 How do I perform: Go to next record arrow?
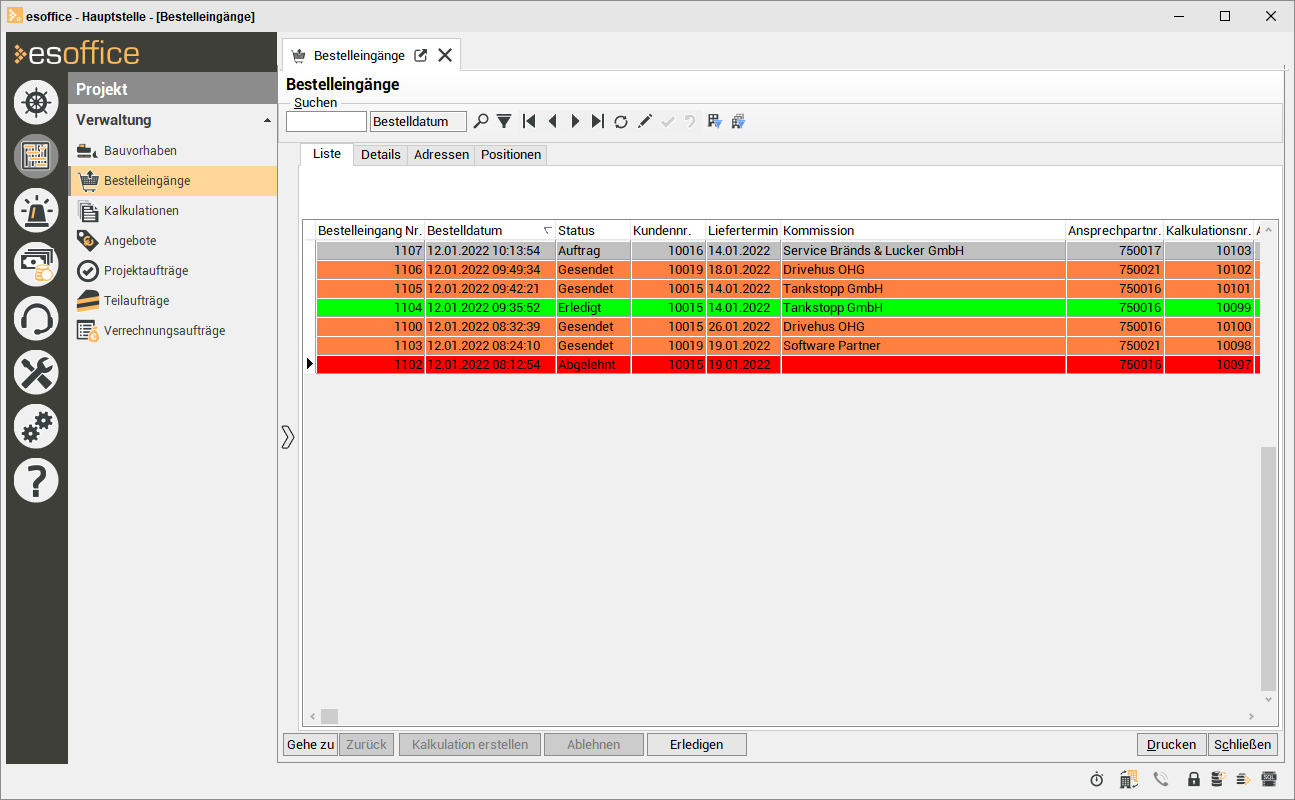tap(575, 121)
